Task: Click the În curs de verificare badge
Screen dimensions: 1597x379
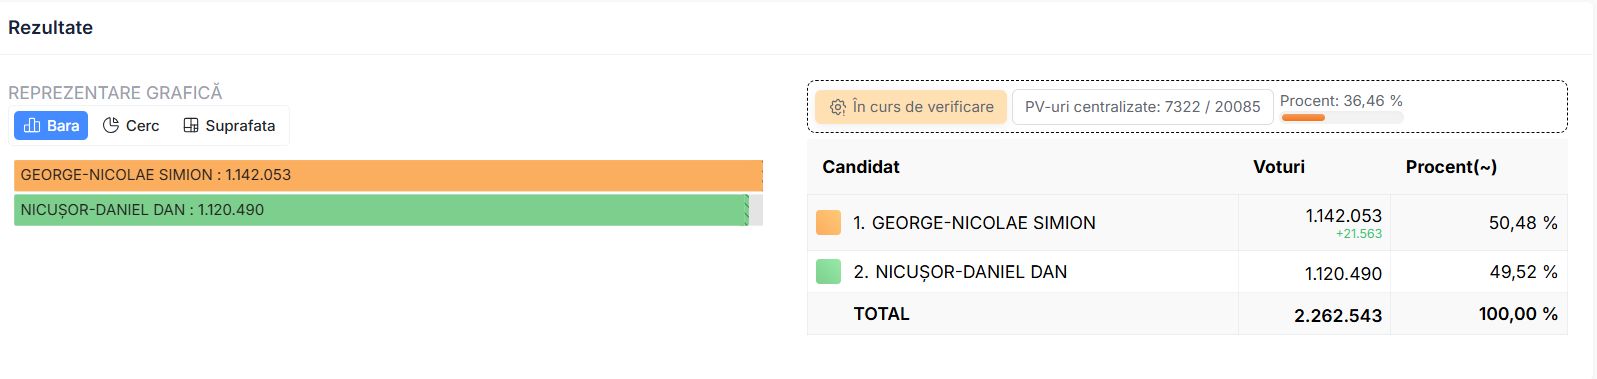Action: tap(911, 107)
